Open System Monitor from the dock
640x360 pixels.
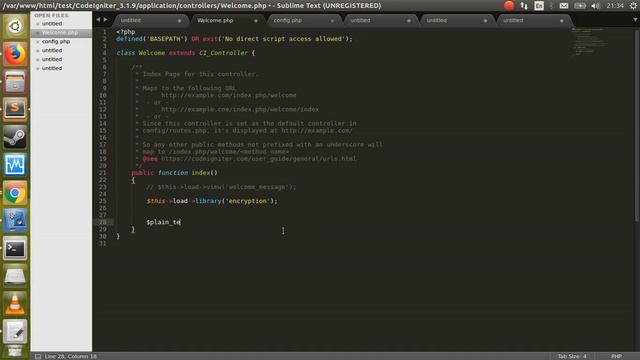coord(15,164)
